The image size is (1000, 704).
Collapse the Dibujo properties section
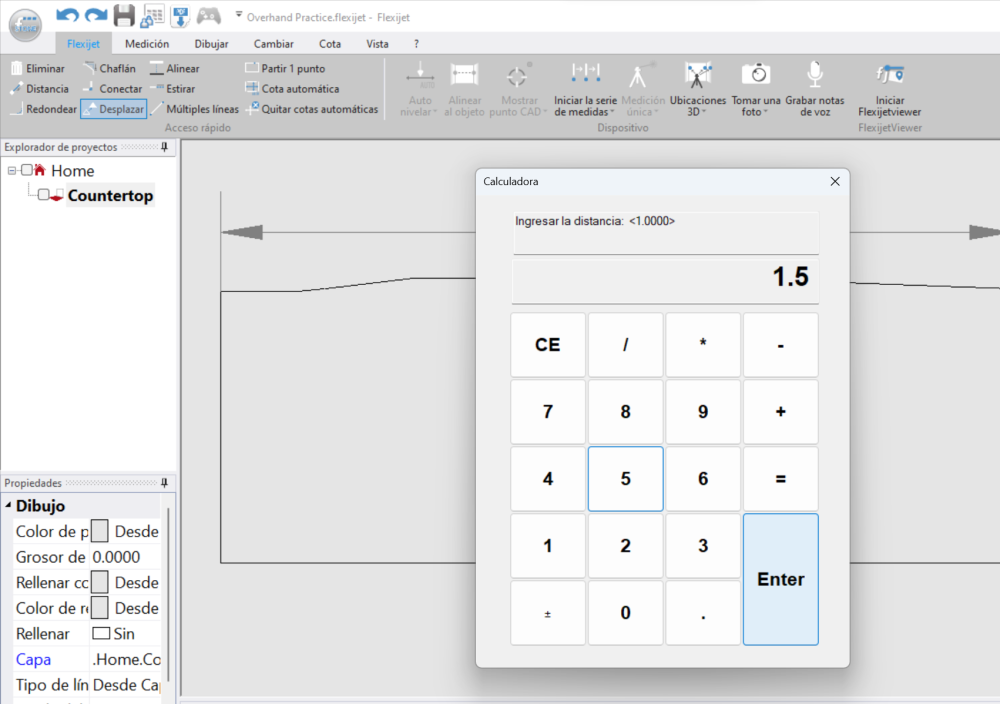pos(7,506)
